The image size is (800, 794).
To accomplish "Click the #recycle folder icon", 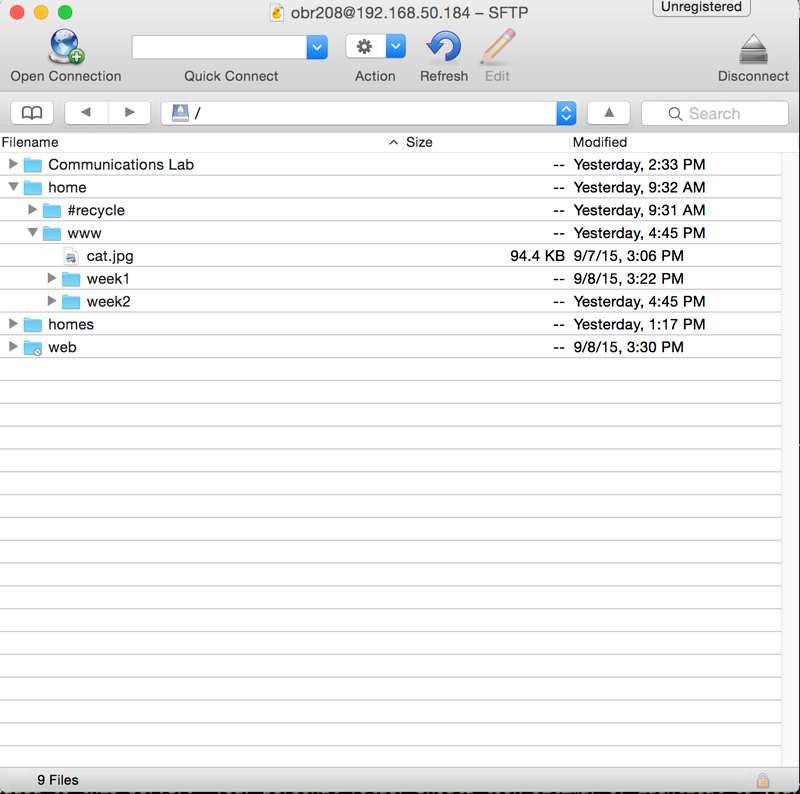I will click(x=52, y=210).
